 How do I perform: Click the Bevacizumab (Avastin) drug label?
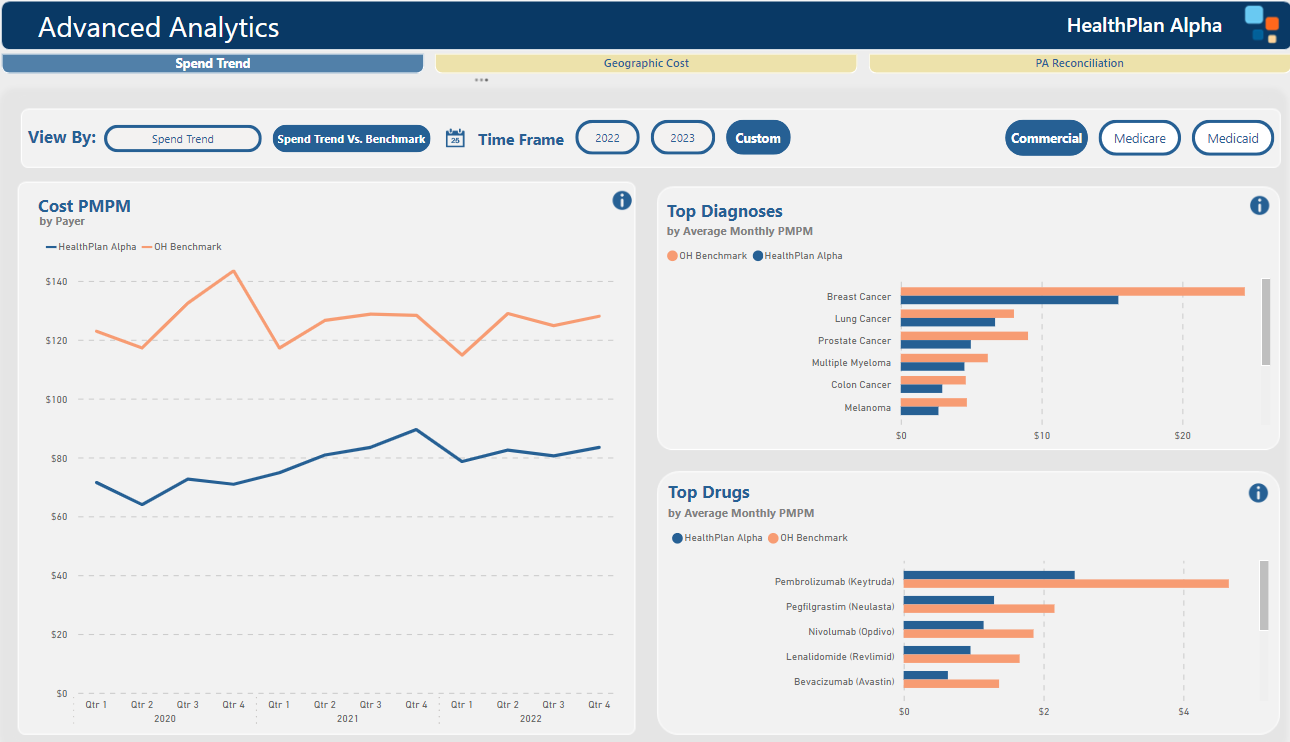844,682
